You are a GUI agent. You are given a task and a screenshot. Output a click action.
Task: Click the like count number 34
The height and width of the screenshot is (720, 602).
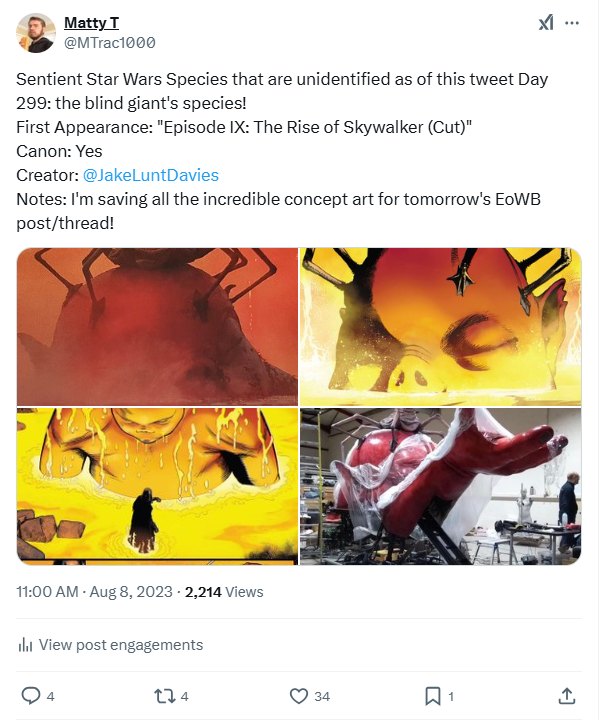tap(322, 695)
